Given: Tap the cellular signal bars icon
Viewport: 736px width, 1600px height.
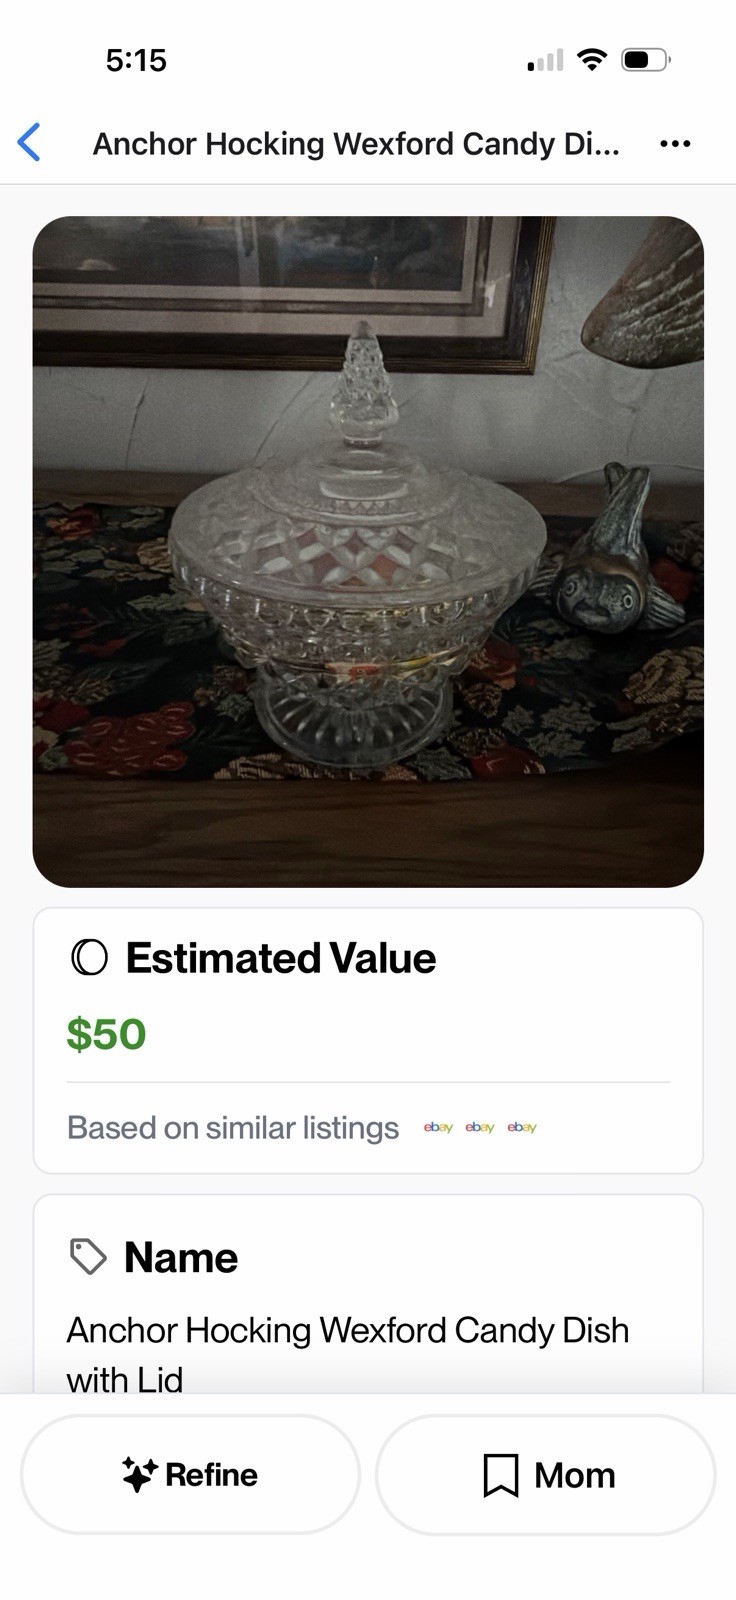Looking at the screenshot, I should (x=545, y=61).
